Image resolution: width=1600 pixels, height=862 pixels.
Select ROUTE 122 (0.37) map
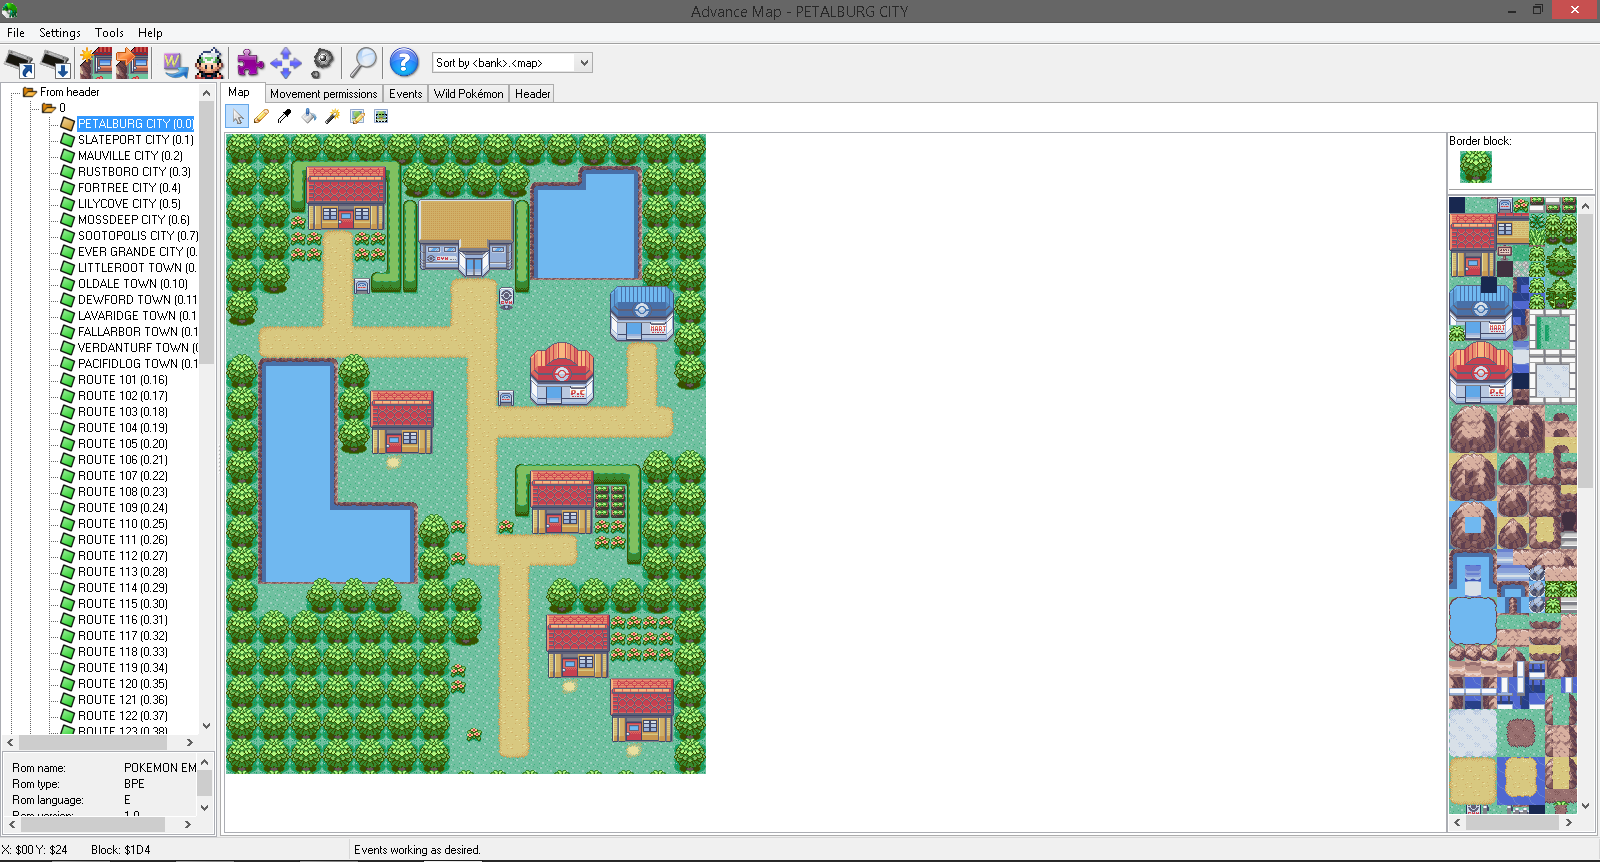point(123,716)
